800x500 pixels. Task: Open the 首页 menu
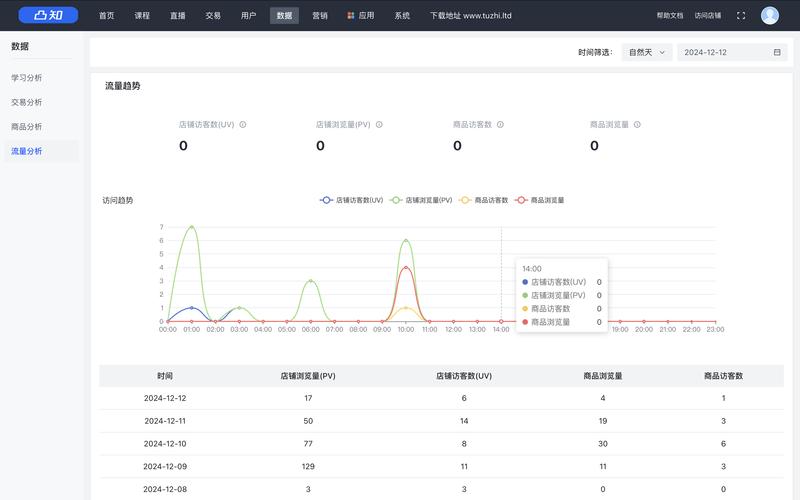coord(107,15)
